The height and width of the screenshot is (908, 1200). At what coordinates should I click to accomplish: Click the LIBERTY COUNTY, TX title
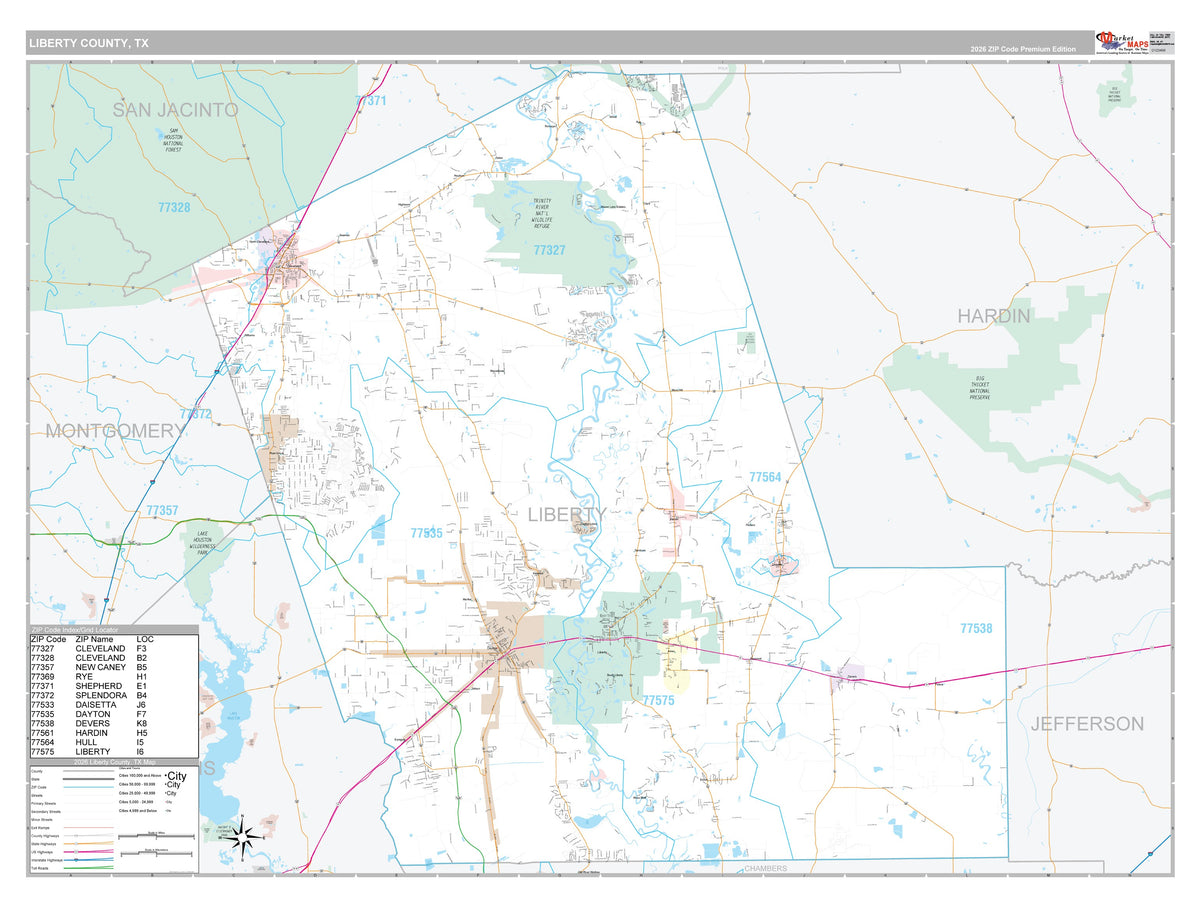[89, 43]
